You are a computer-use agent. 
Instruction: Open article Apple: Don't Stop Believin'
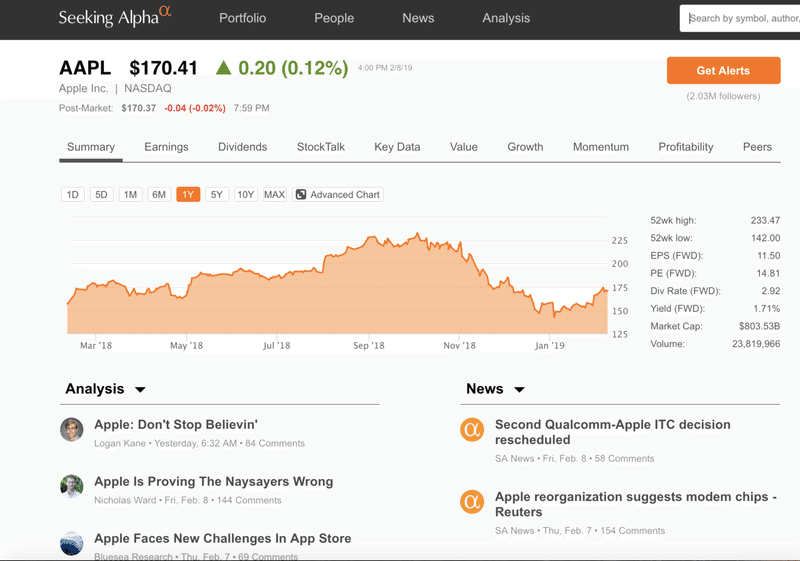(176, 424)
